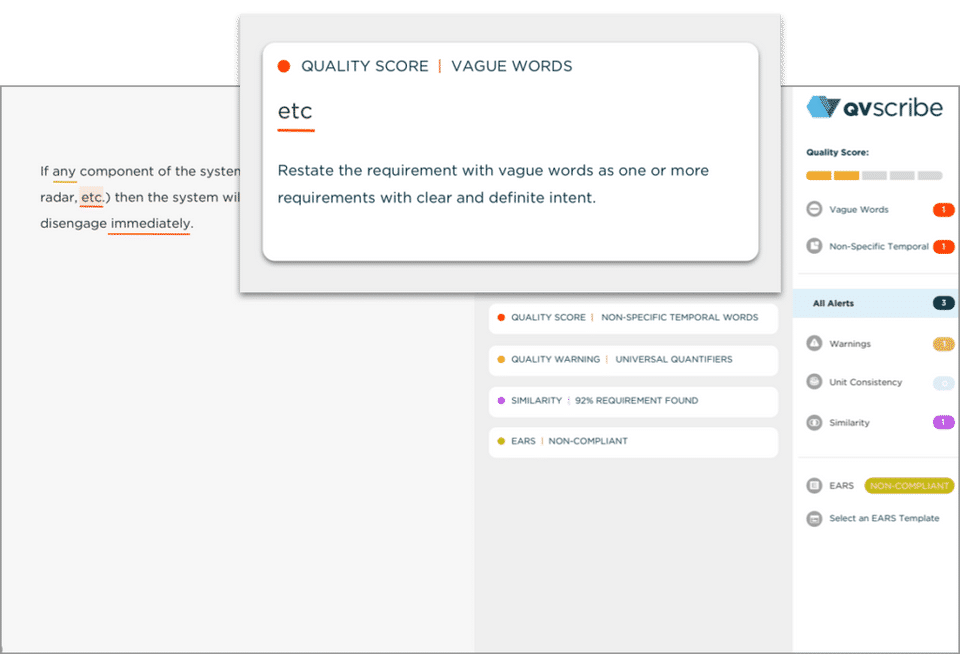Click the NON-COMPLIANT EARS badge

[909, 486]
